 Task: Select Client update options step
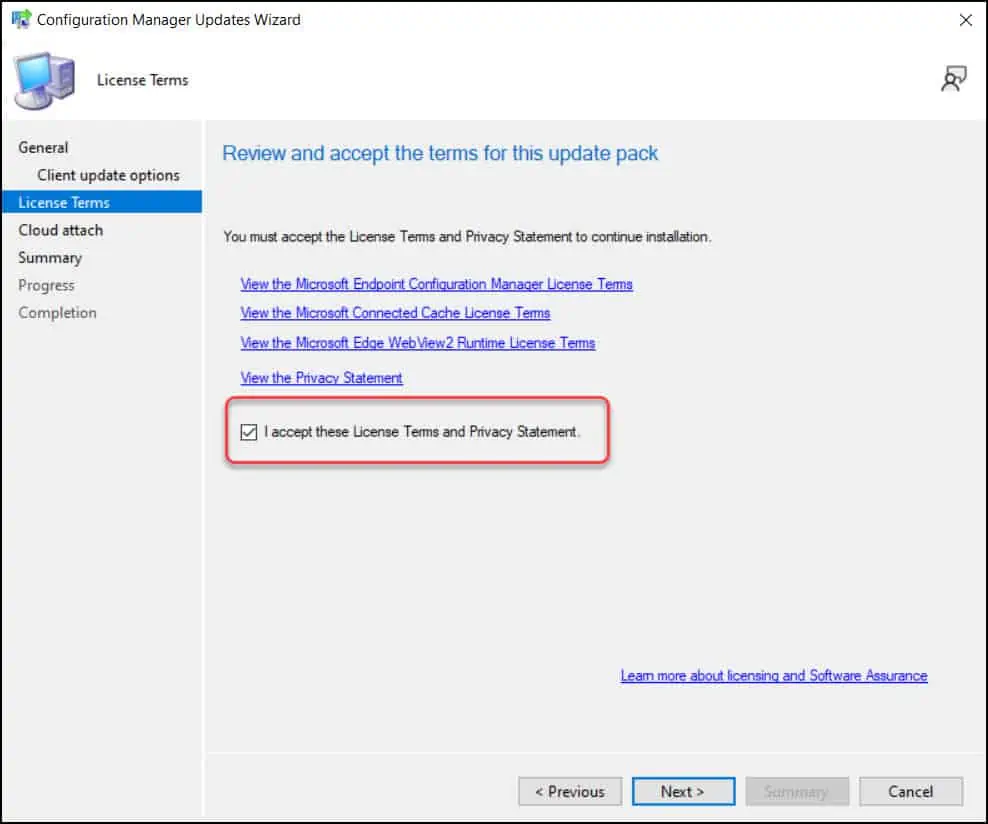click(x=108, y=175)
